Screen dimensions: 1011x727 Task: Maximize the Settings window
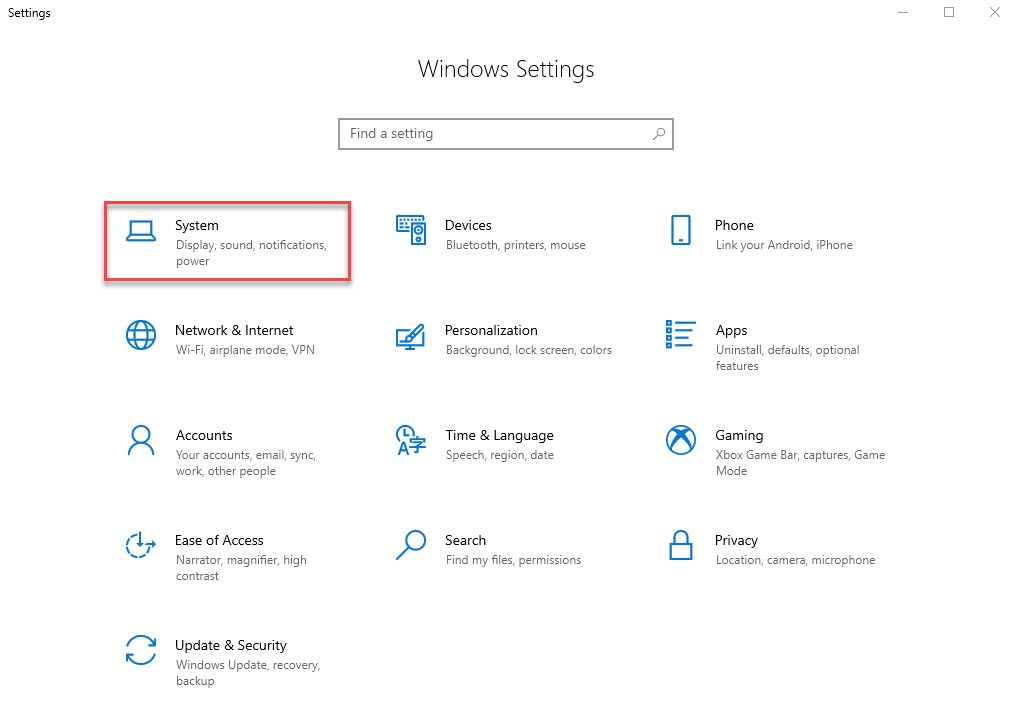(x=949, y=12)
